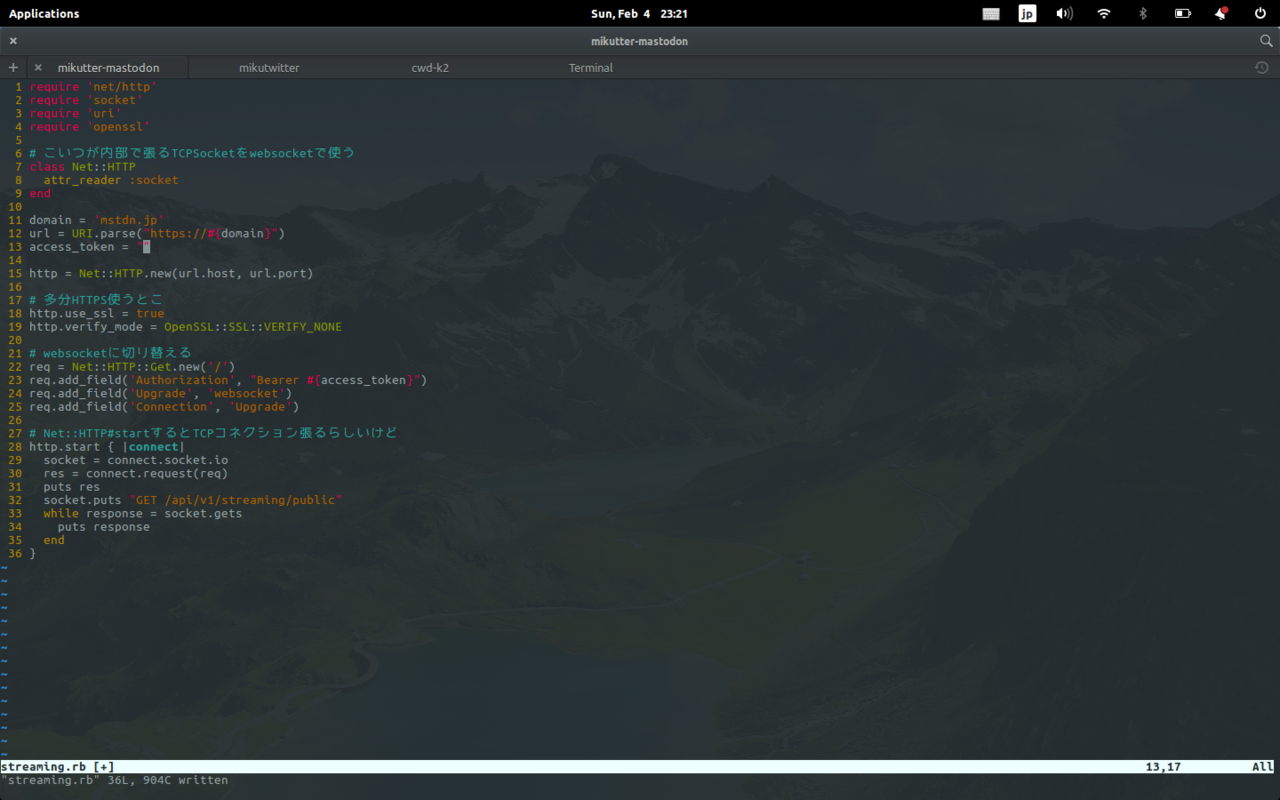The width and height of the screenshot is (1280, 800).
Task: Open the Wi-Fi network indicator
Action: 1104,14
